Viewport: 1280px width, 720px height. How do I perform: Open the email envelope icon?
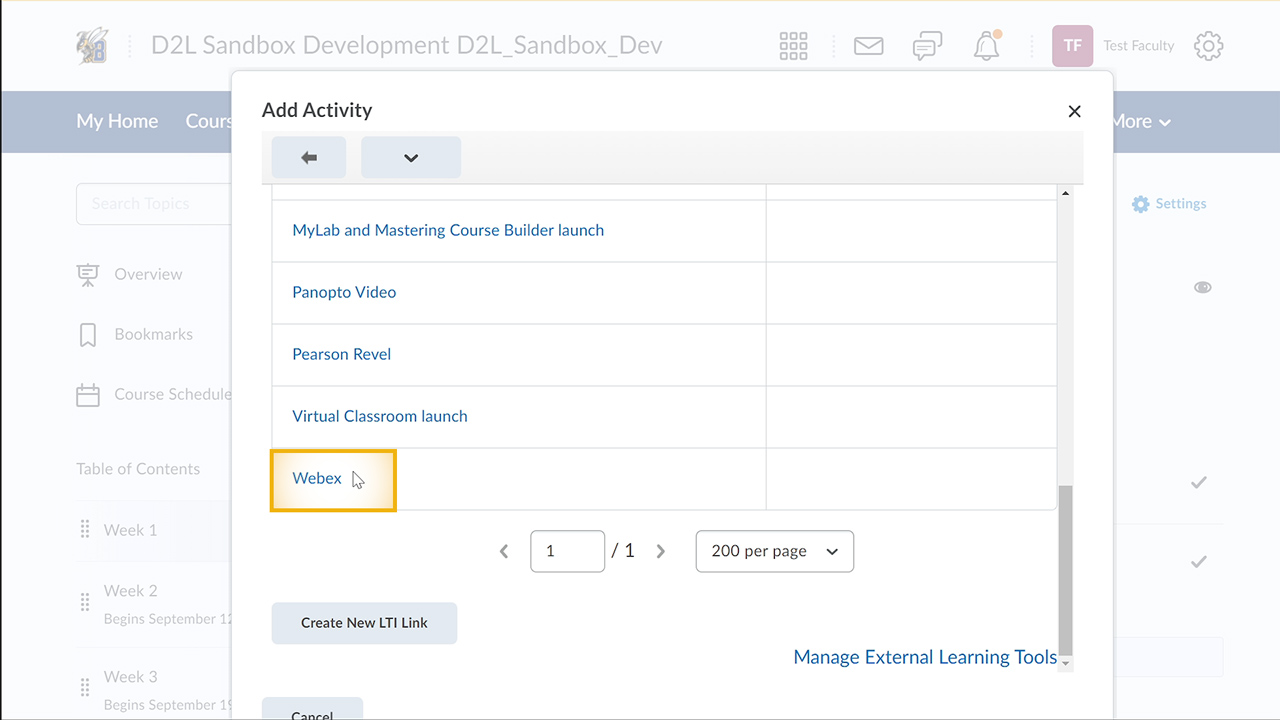click(868, 45)
